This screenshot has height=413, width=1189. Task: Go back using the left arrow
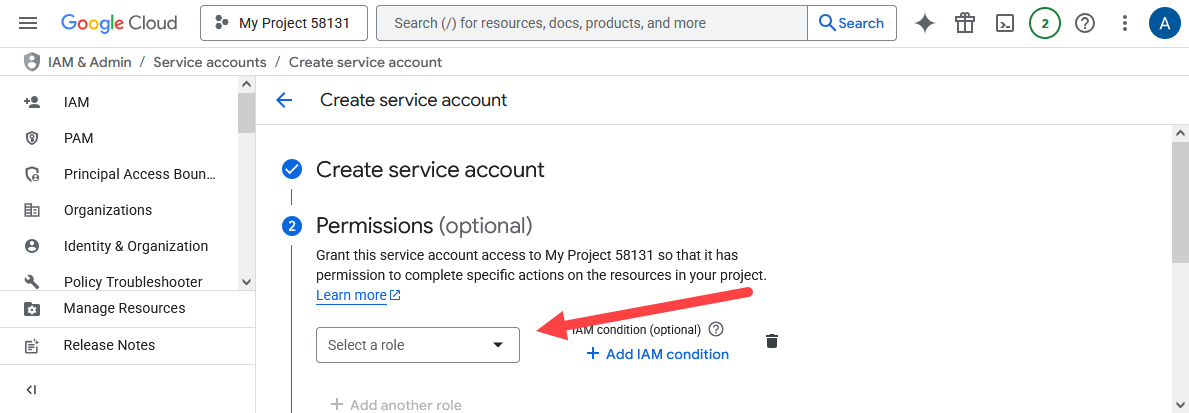point(284,100)
